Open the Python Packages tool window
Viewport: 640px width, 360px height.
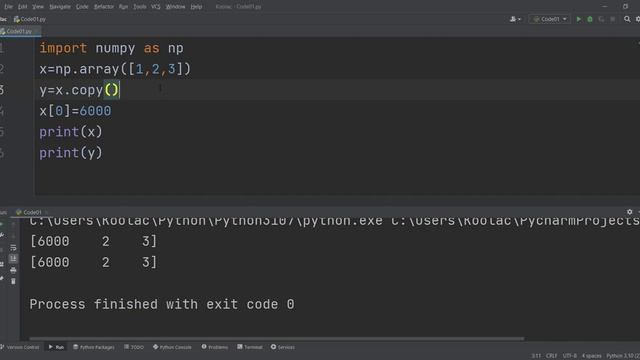click(93, 347)
